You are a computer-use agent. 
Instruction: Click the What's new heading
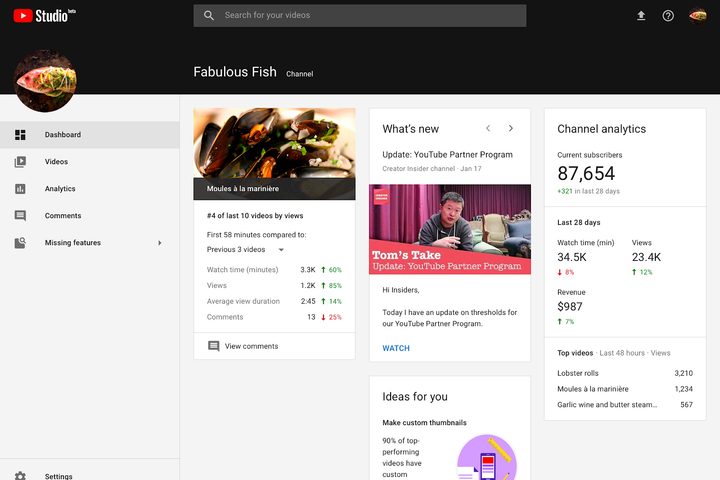[x=411, y=129]
